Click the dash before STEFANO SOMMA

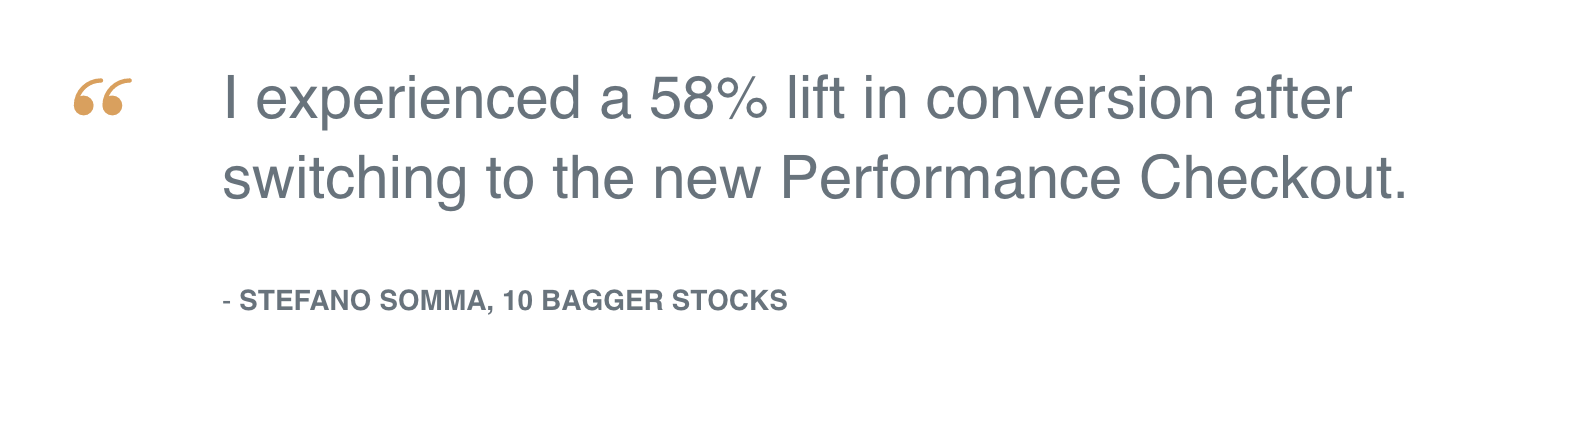(227, 301)
